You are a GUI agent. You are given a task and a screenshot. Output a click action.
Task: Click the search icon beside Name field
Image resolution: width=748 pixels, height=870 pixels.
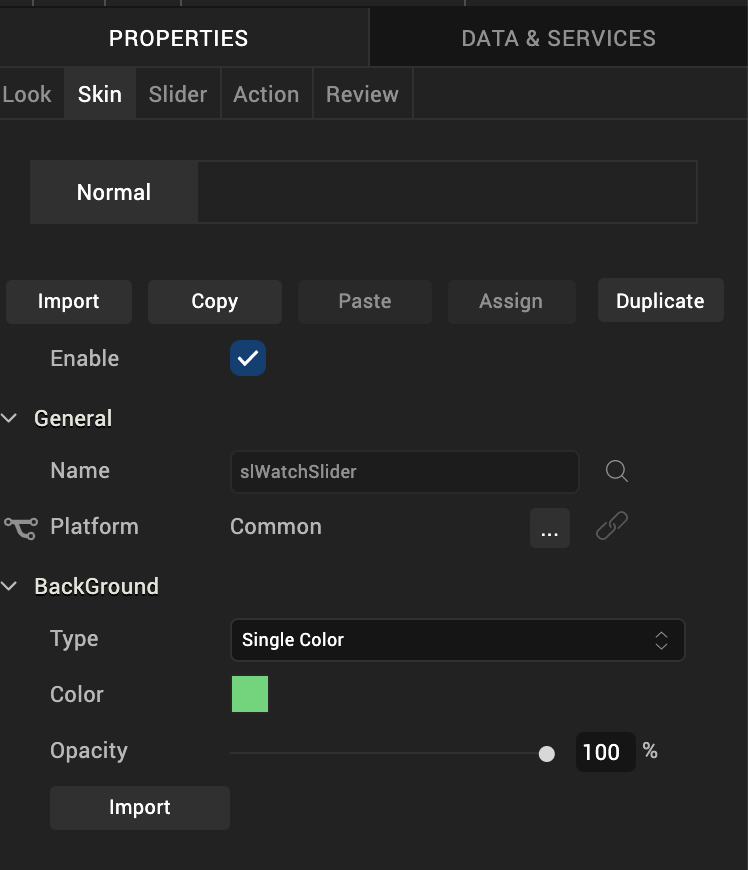[617, 471]
